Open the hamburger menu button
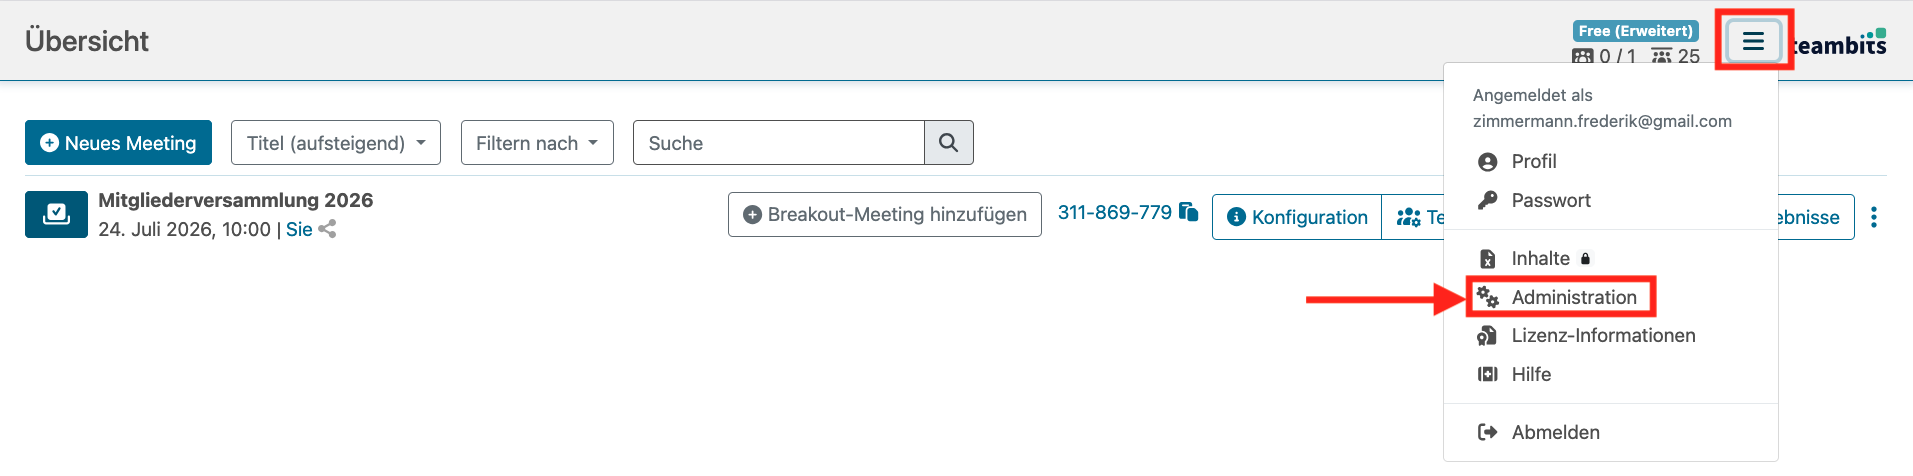 pos(1753,41)
